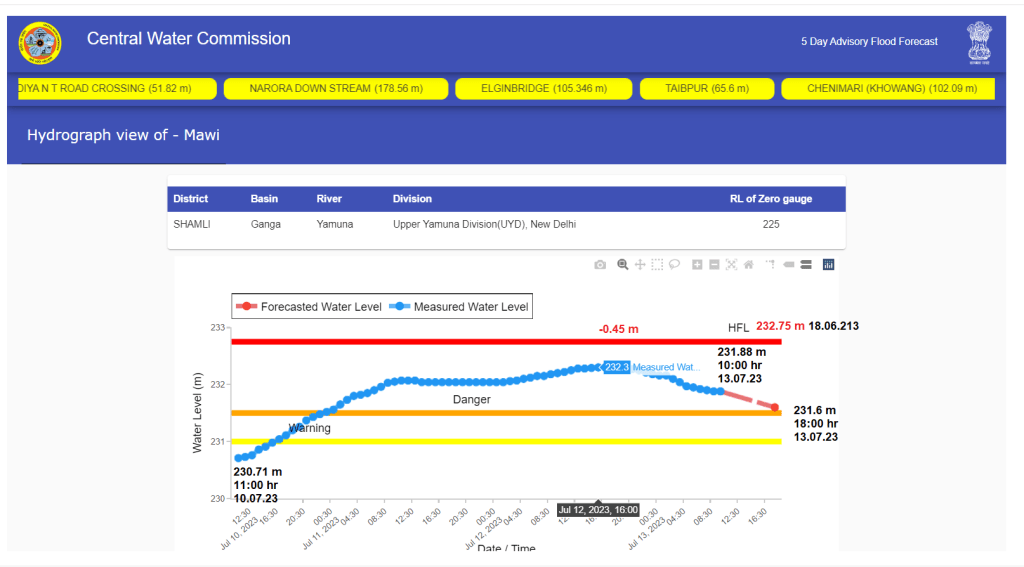Toggle Measured Water Level legend series
Image resolution: width=1024 pixels, height=567 pixels.
(460, 307)
